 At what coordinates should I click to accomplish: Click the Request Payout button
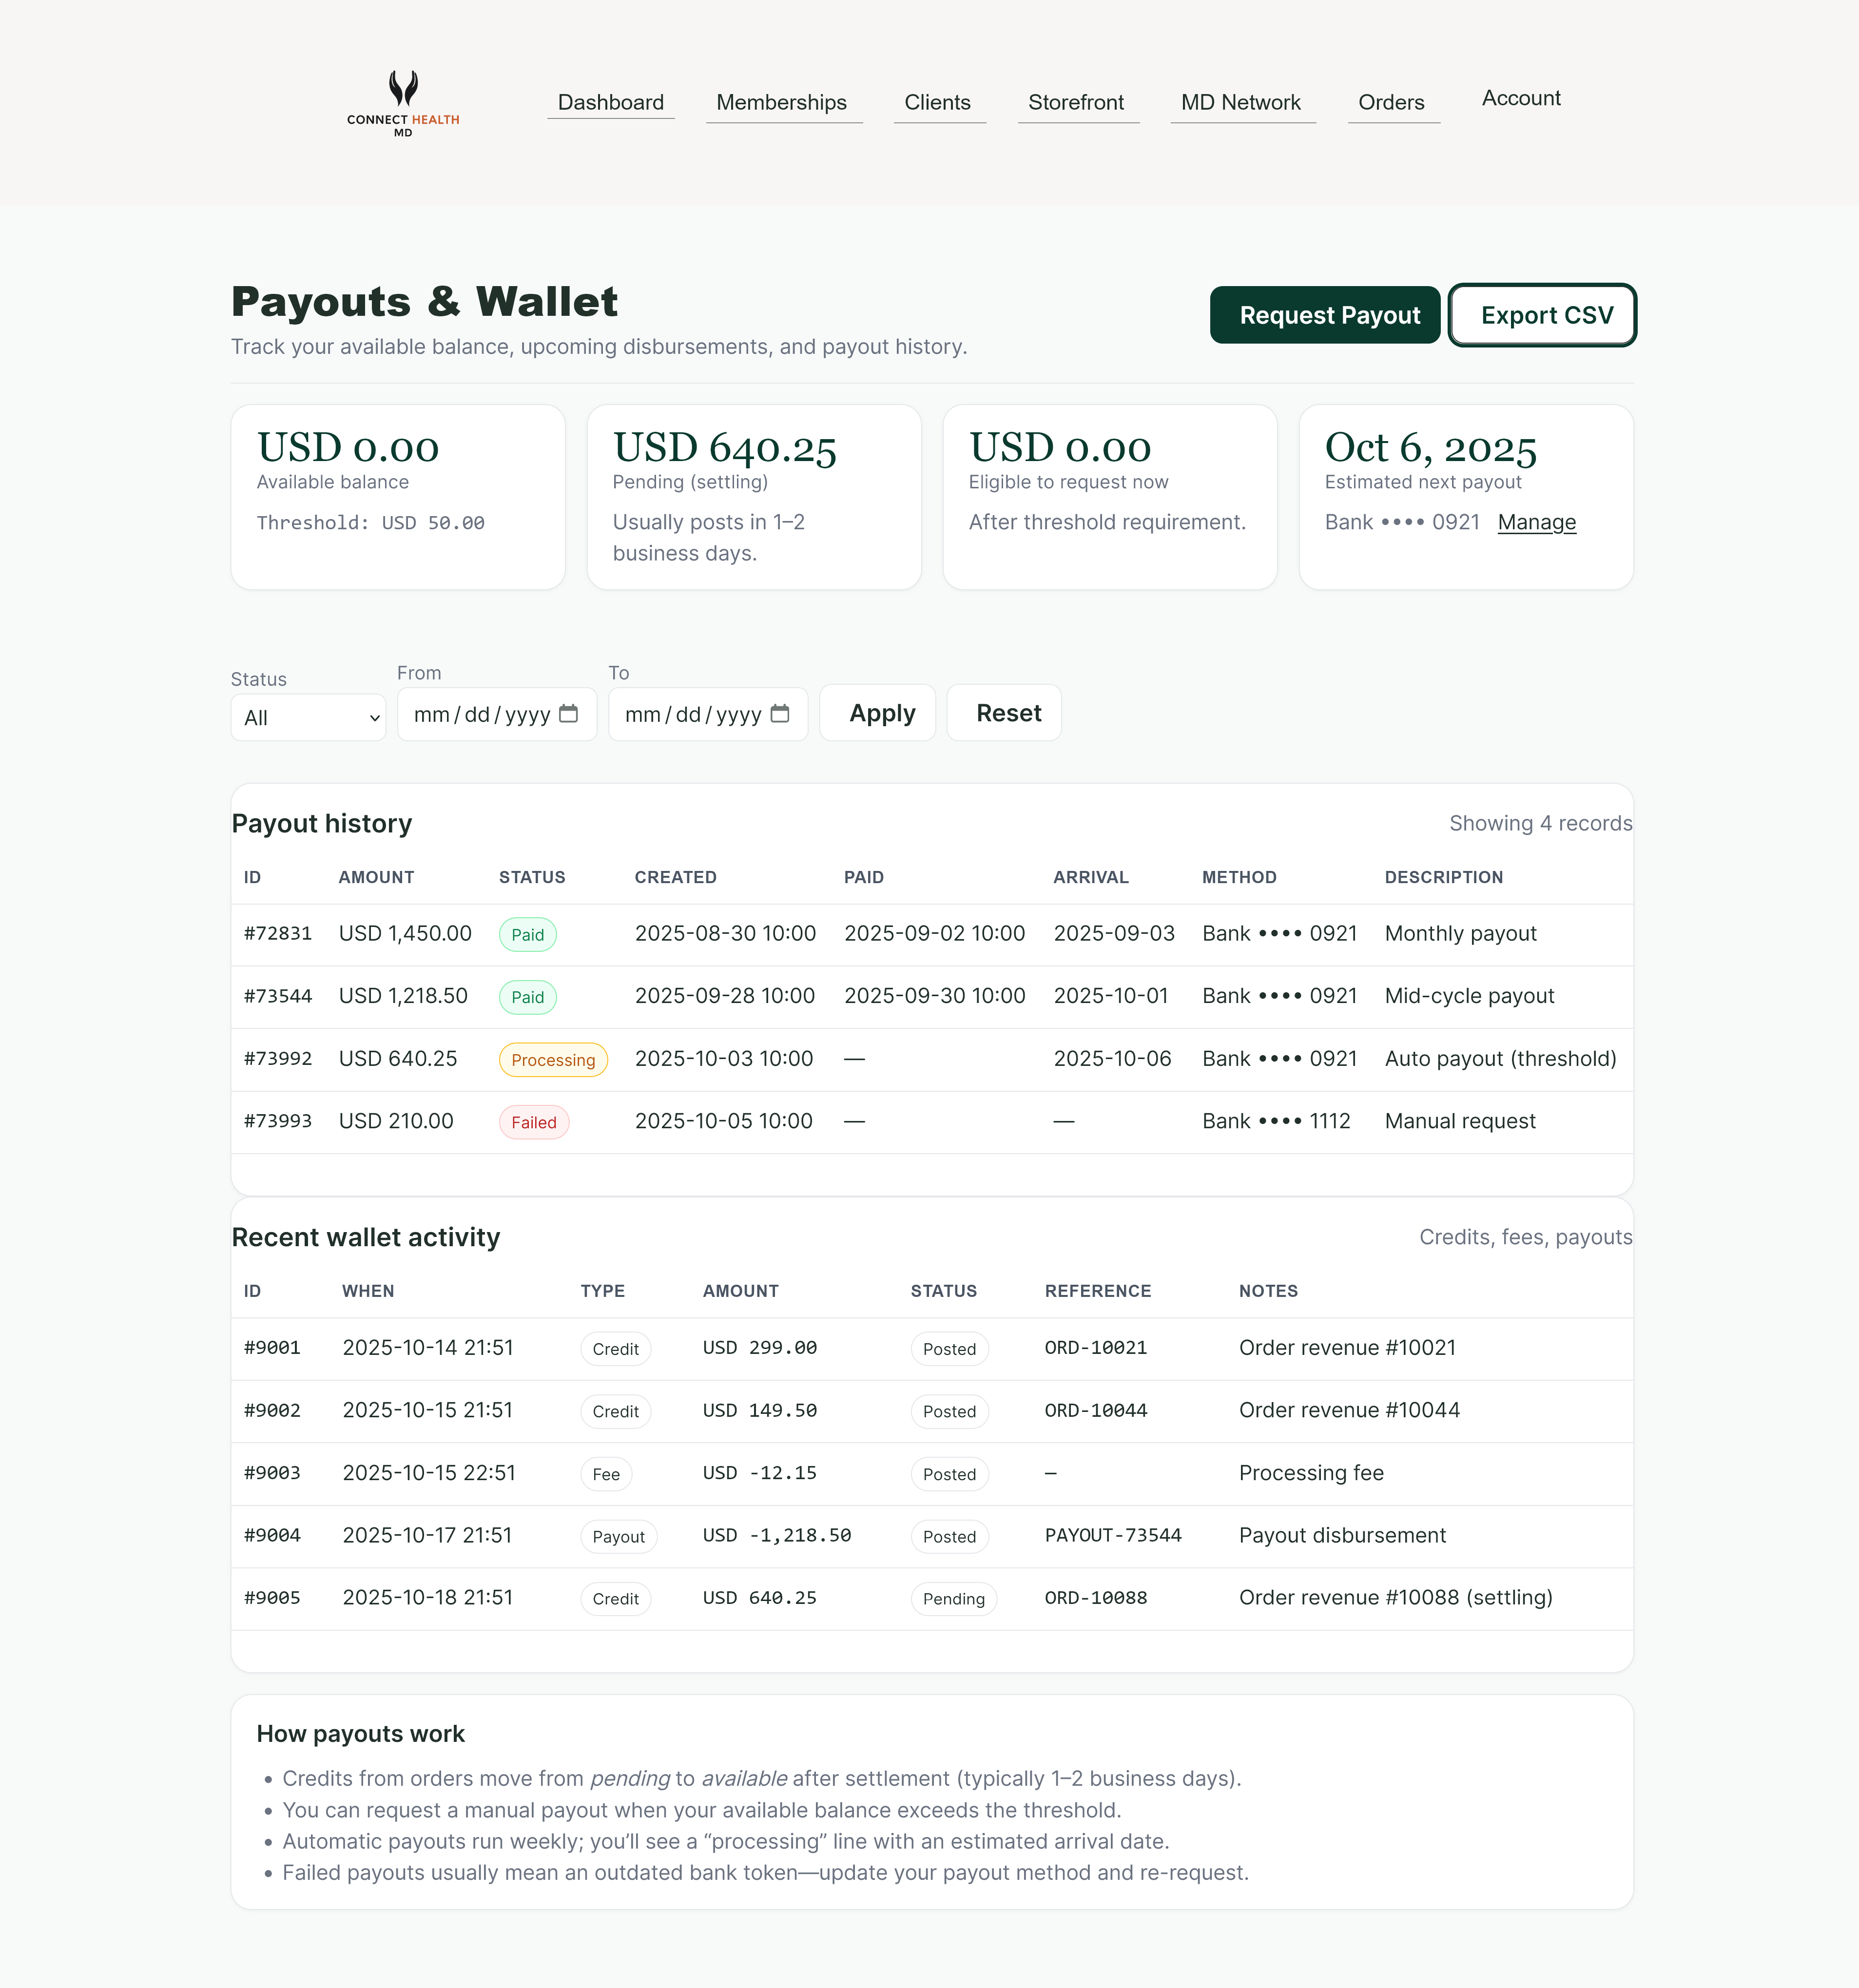(x=1324, y=315)
